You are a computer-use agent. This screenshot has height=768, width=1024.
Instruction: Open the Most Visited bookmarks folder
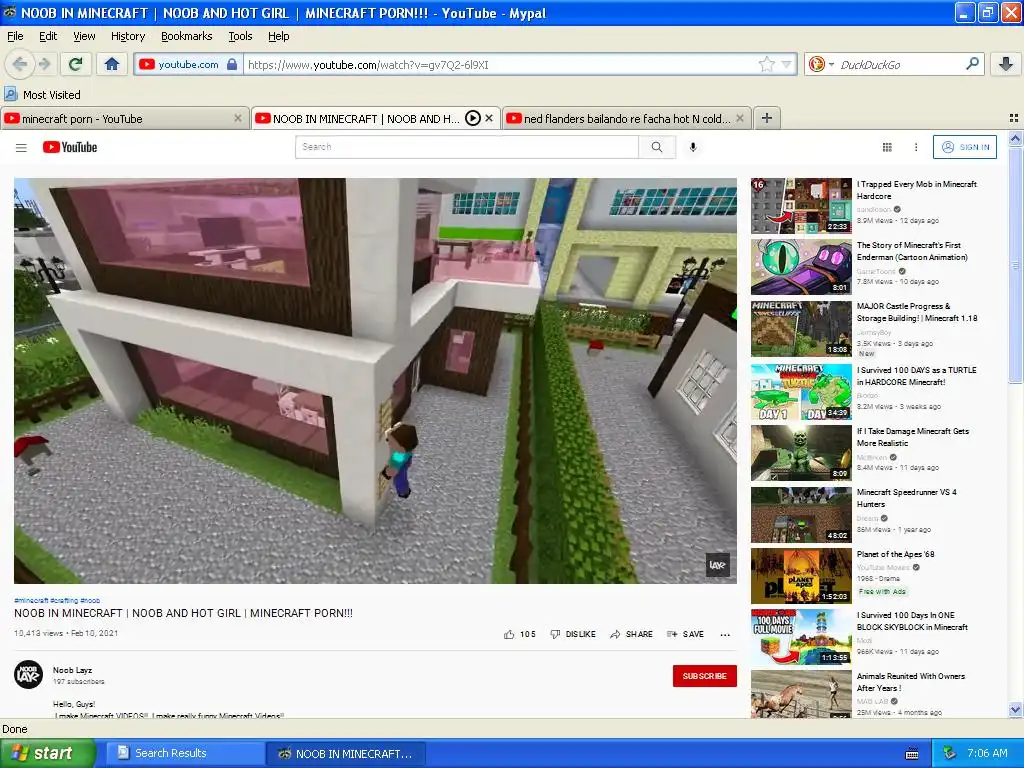43,95
